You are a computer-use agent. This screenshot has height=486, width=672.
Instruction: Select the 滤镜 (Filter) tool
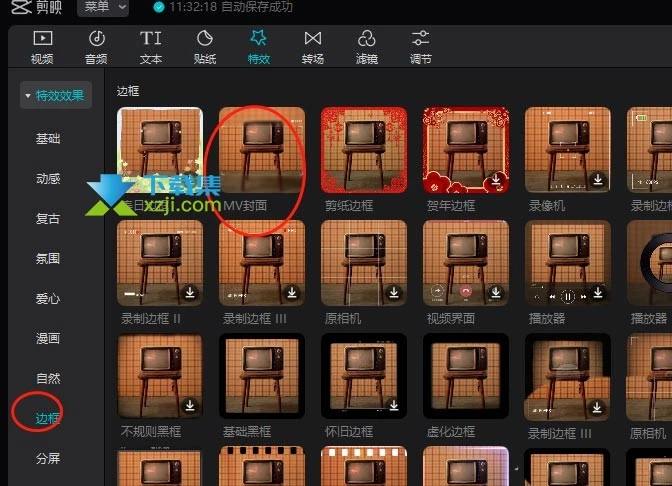pos(367,46)
